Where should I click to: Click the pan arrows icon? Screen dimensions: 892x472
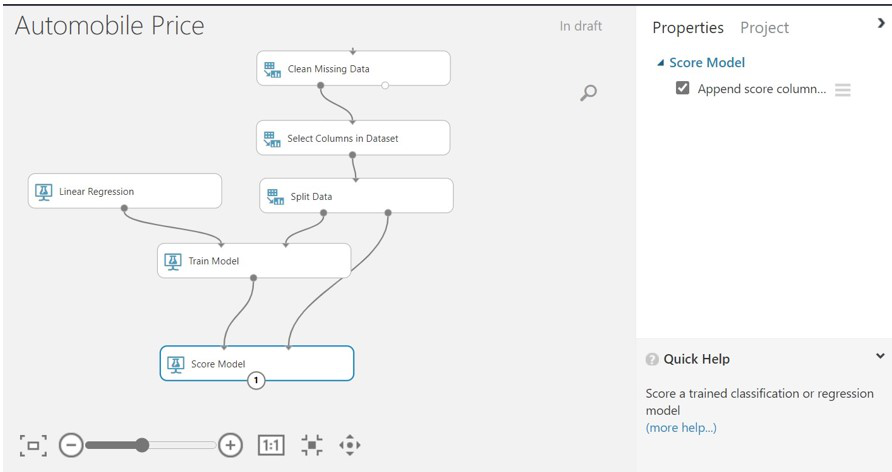[349, 445]
